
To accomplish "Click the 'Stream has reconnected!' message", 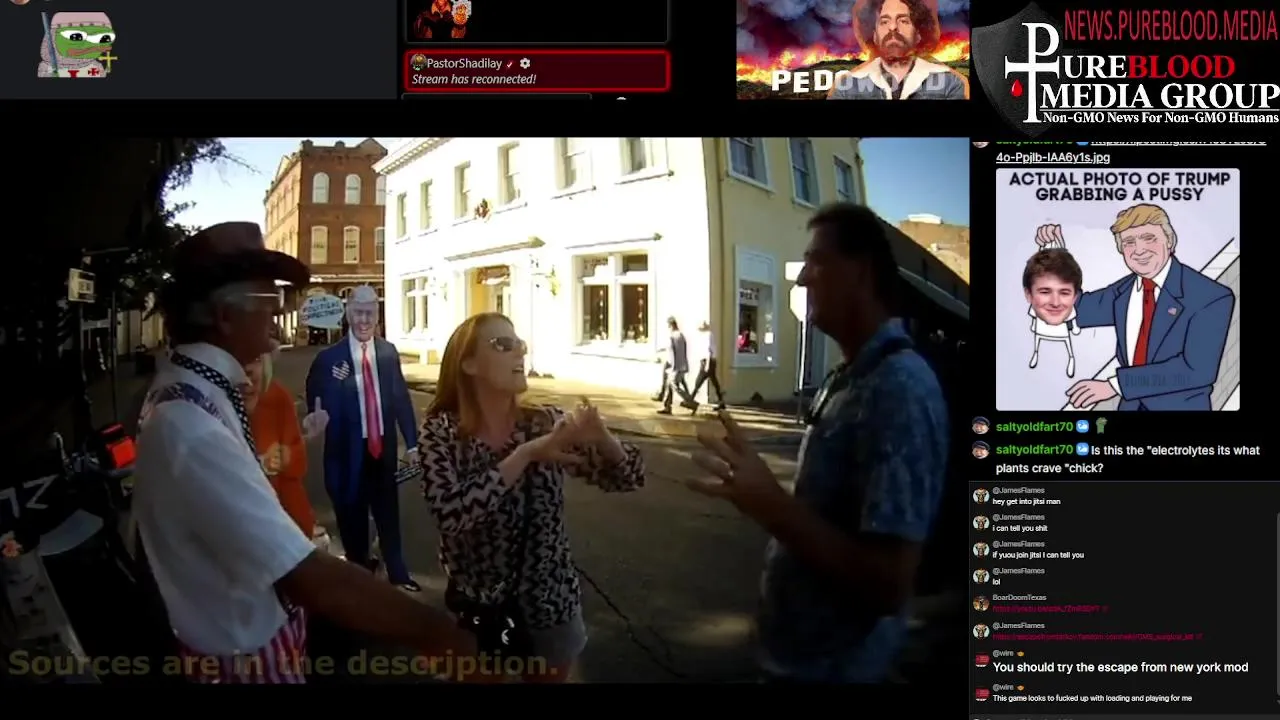I will (474, 79).
